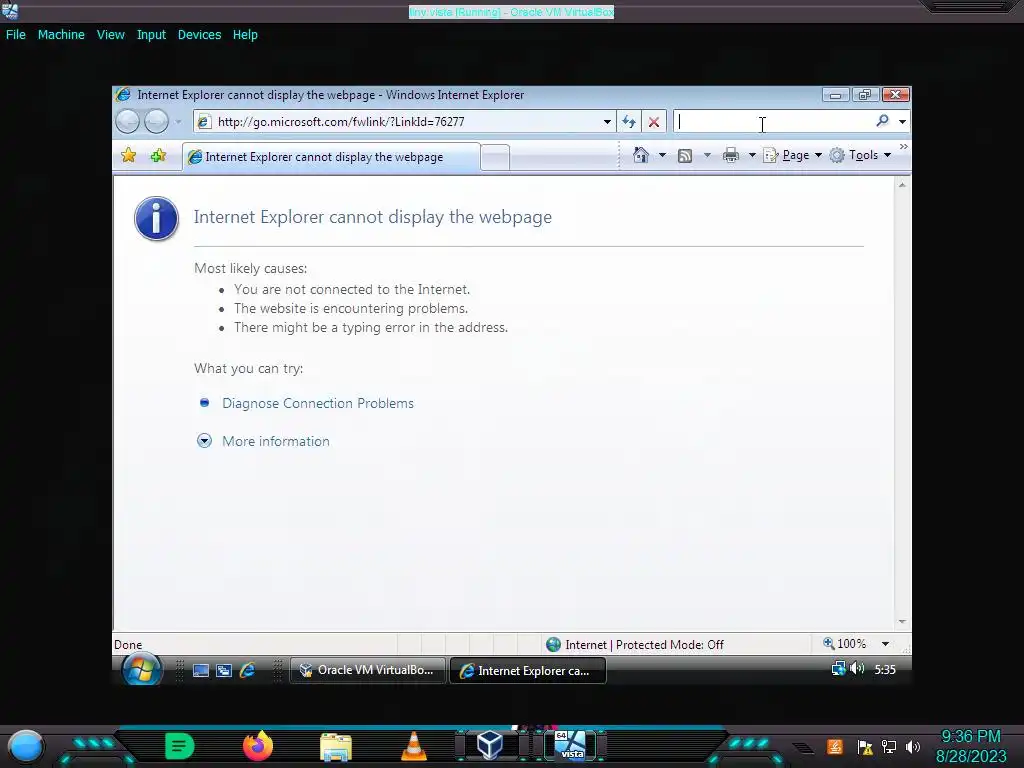
Task: Open the green notes app on host taskbar
Action: 180,746
